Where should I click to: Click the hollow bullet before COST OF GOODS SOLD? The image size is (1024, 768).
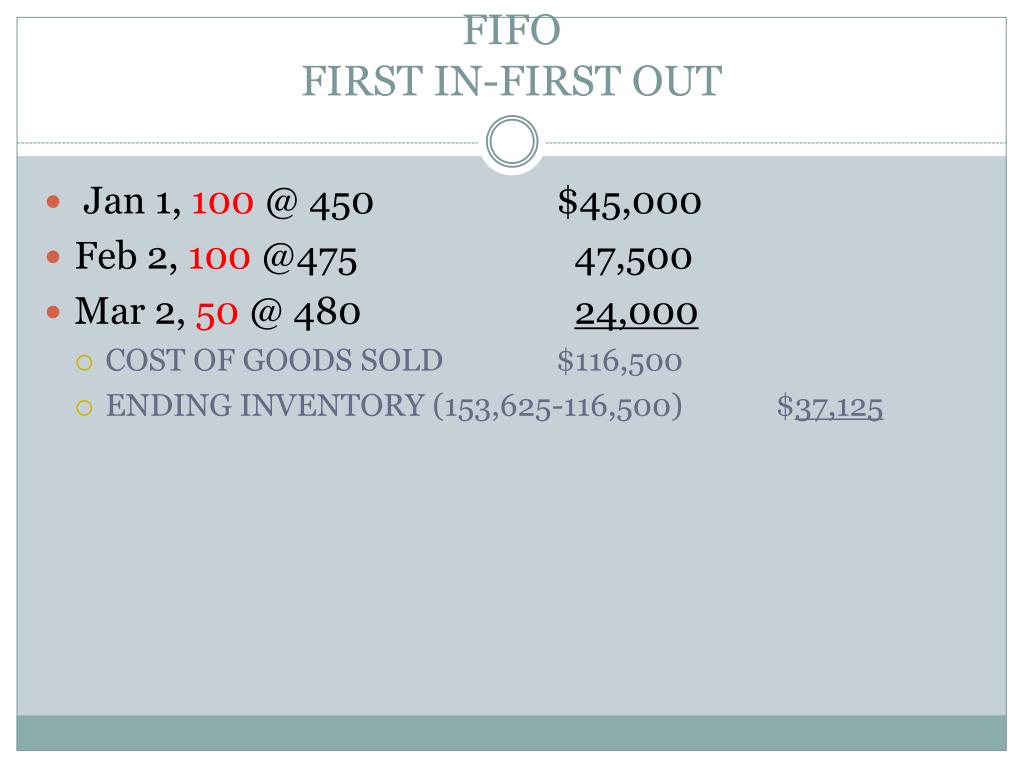pos(84,362)
